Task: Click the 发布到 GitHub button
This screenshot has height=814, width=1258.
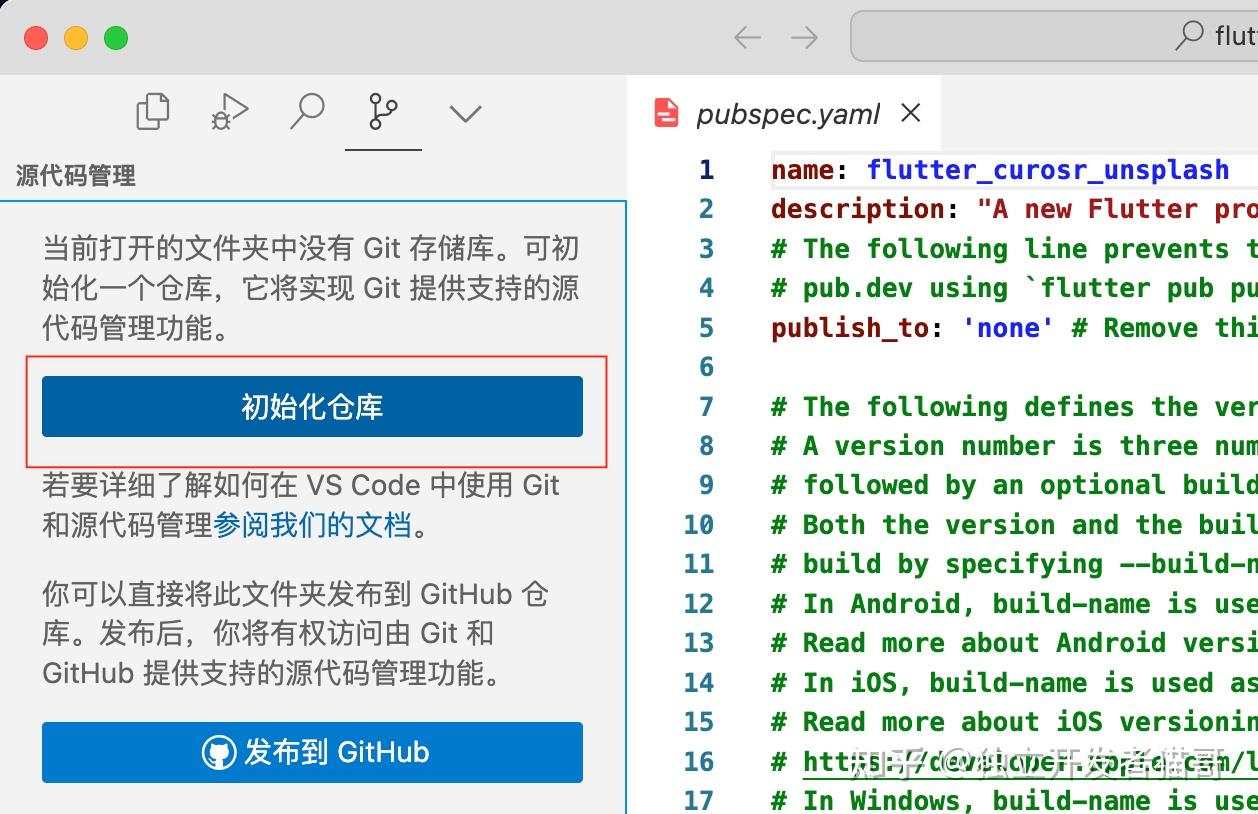Action: pyautogui.click(x=312, y=753)
